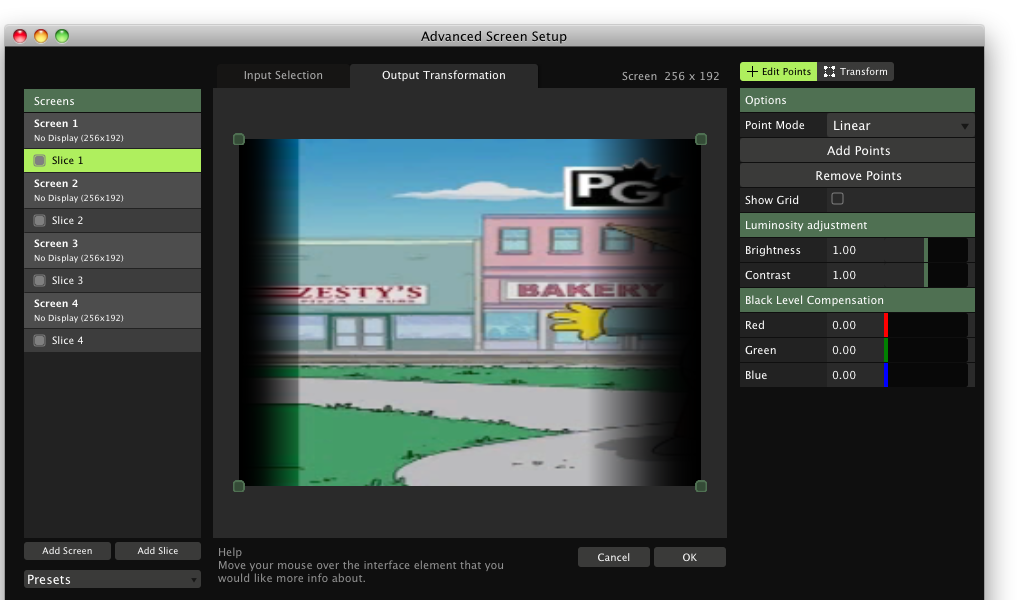Click the Add Slice button
This screenshot has height=600, width=1024.
click(x=157, y=551)
